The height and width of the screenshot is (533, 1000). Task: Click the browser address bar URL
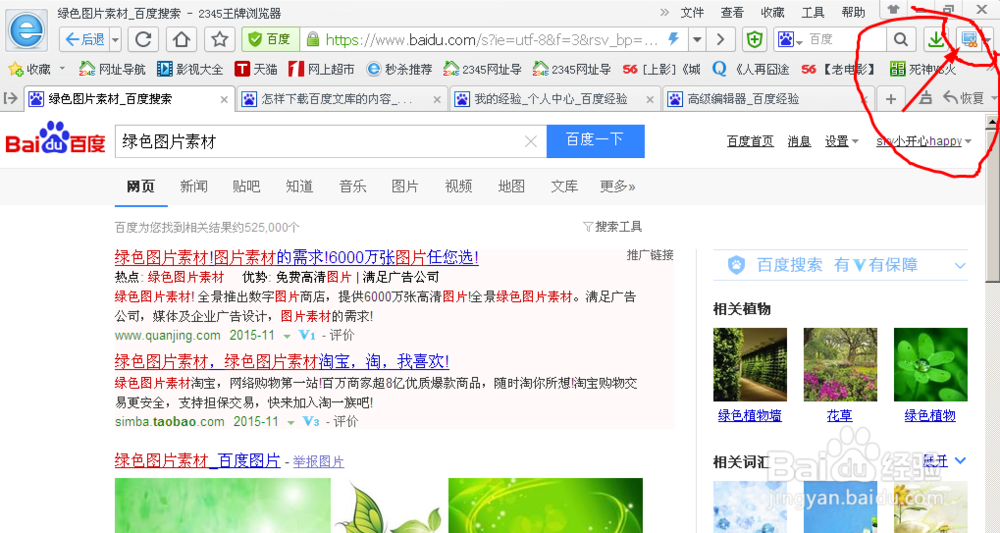point(491,40)
